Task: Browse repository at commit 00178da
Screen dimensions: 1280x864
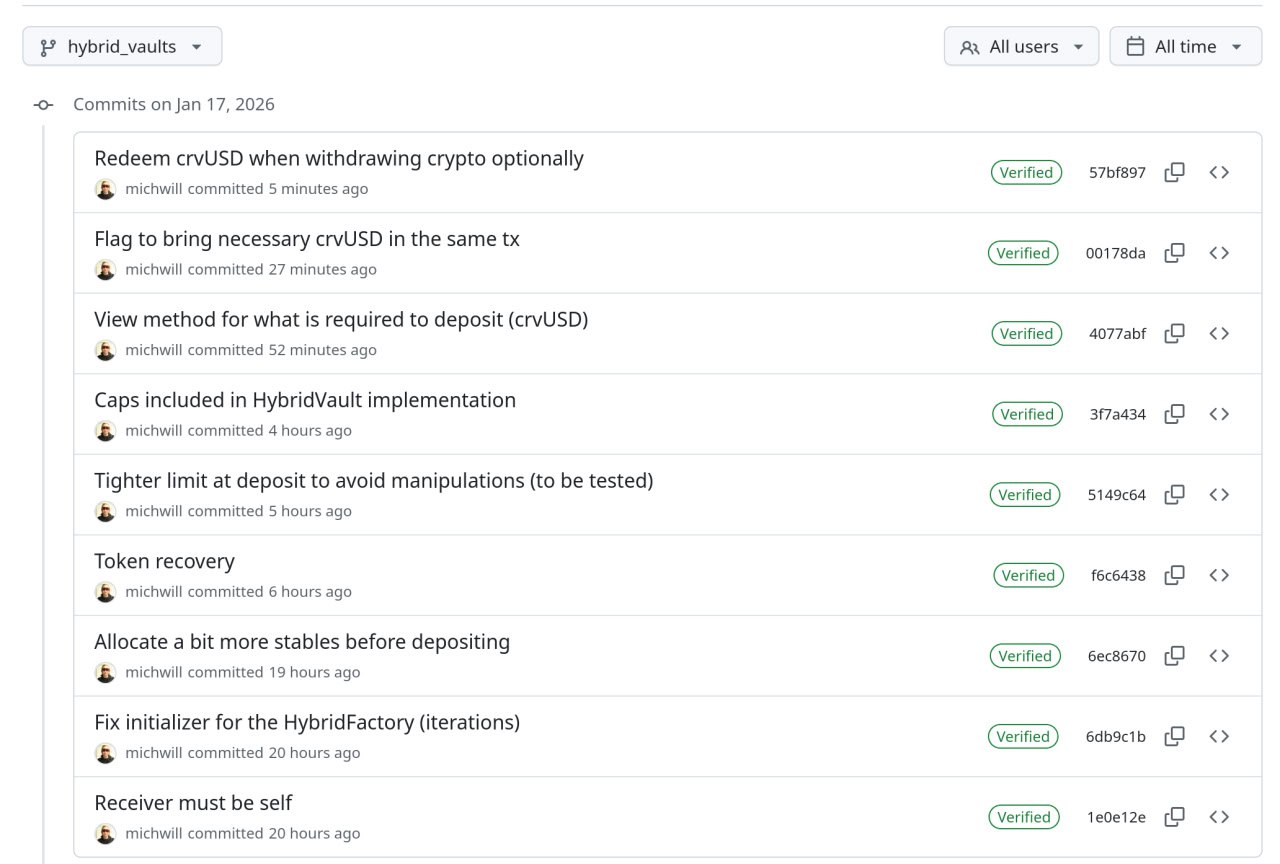Action: coord(1219,253)
